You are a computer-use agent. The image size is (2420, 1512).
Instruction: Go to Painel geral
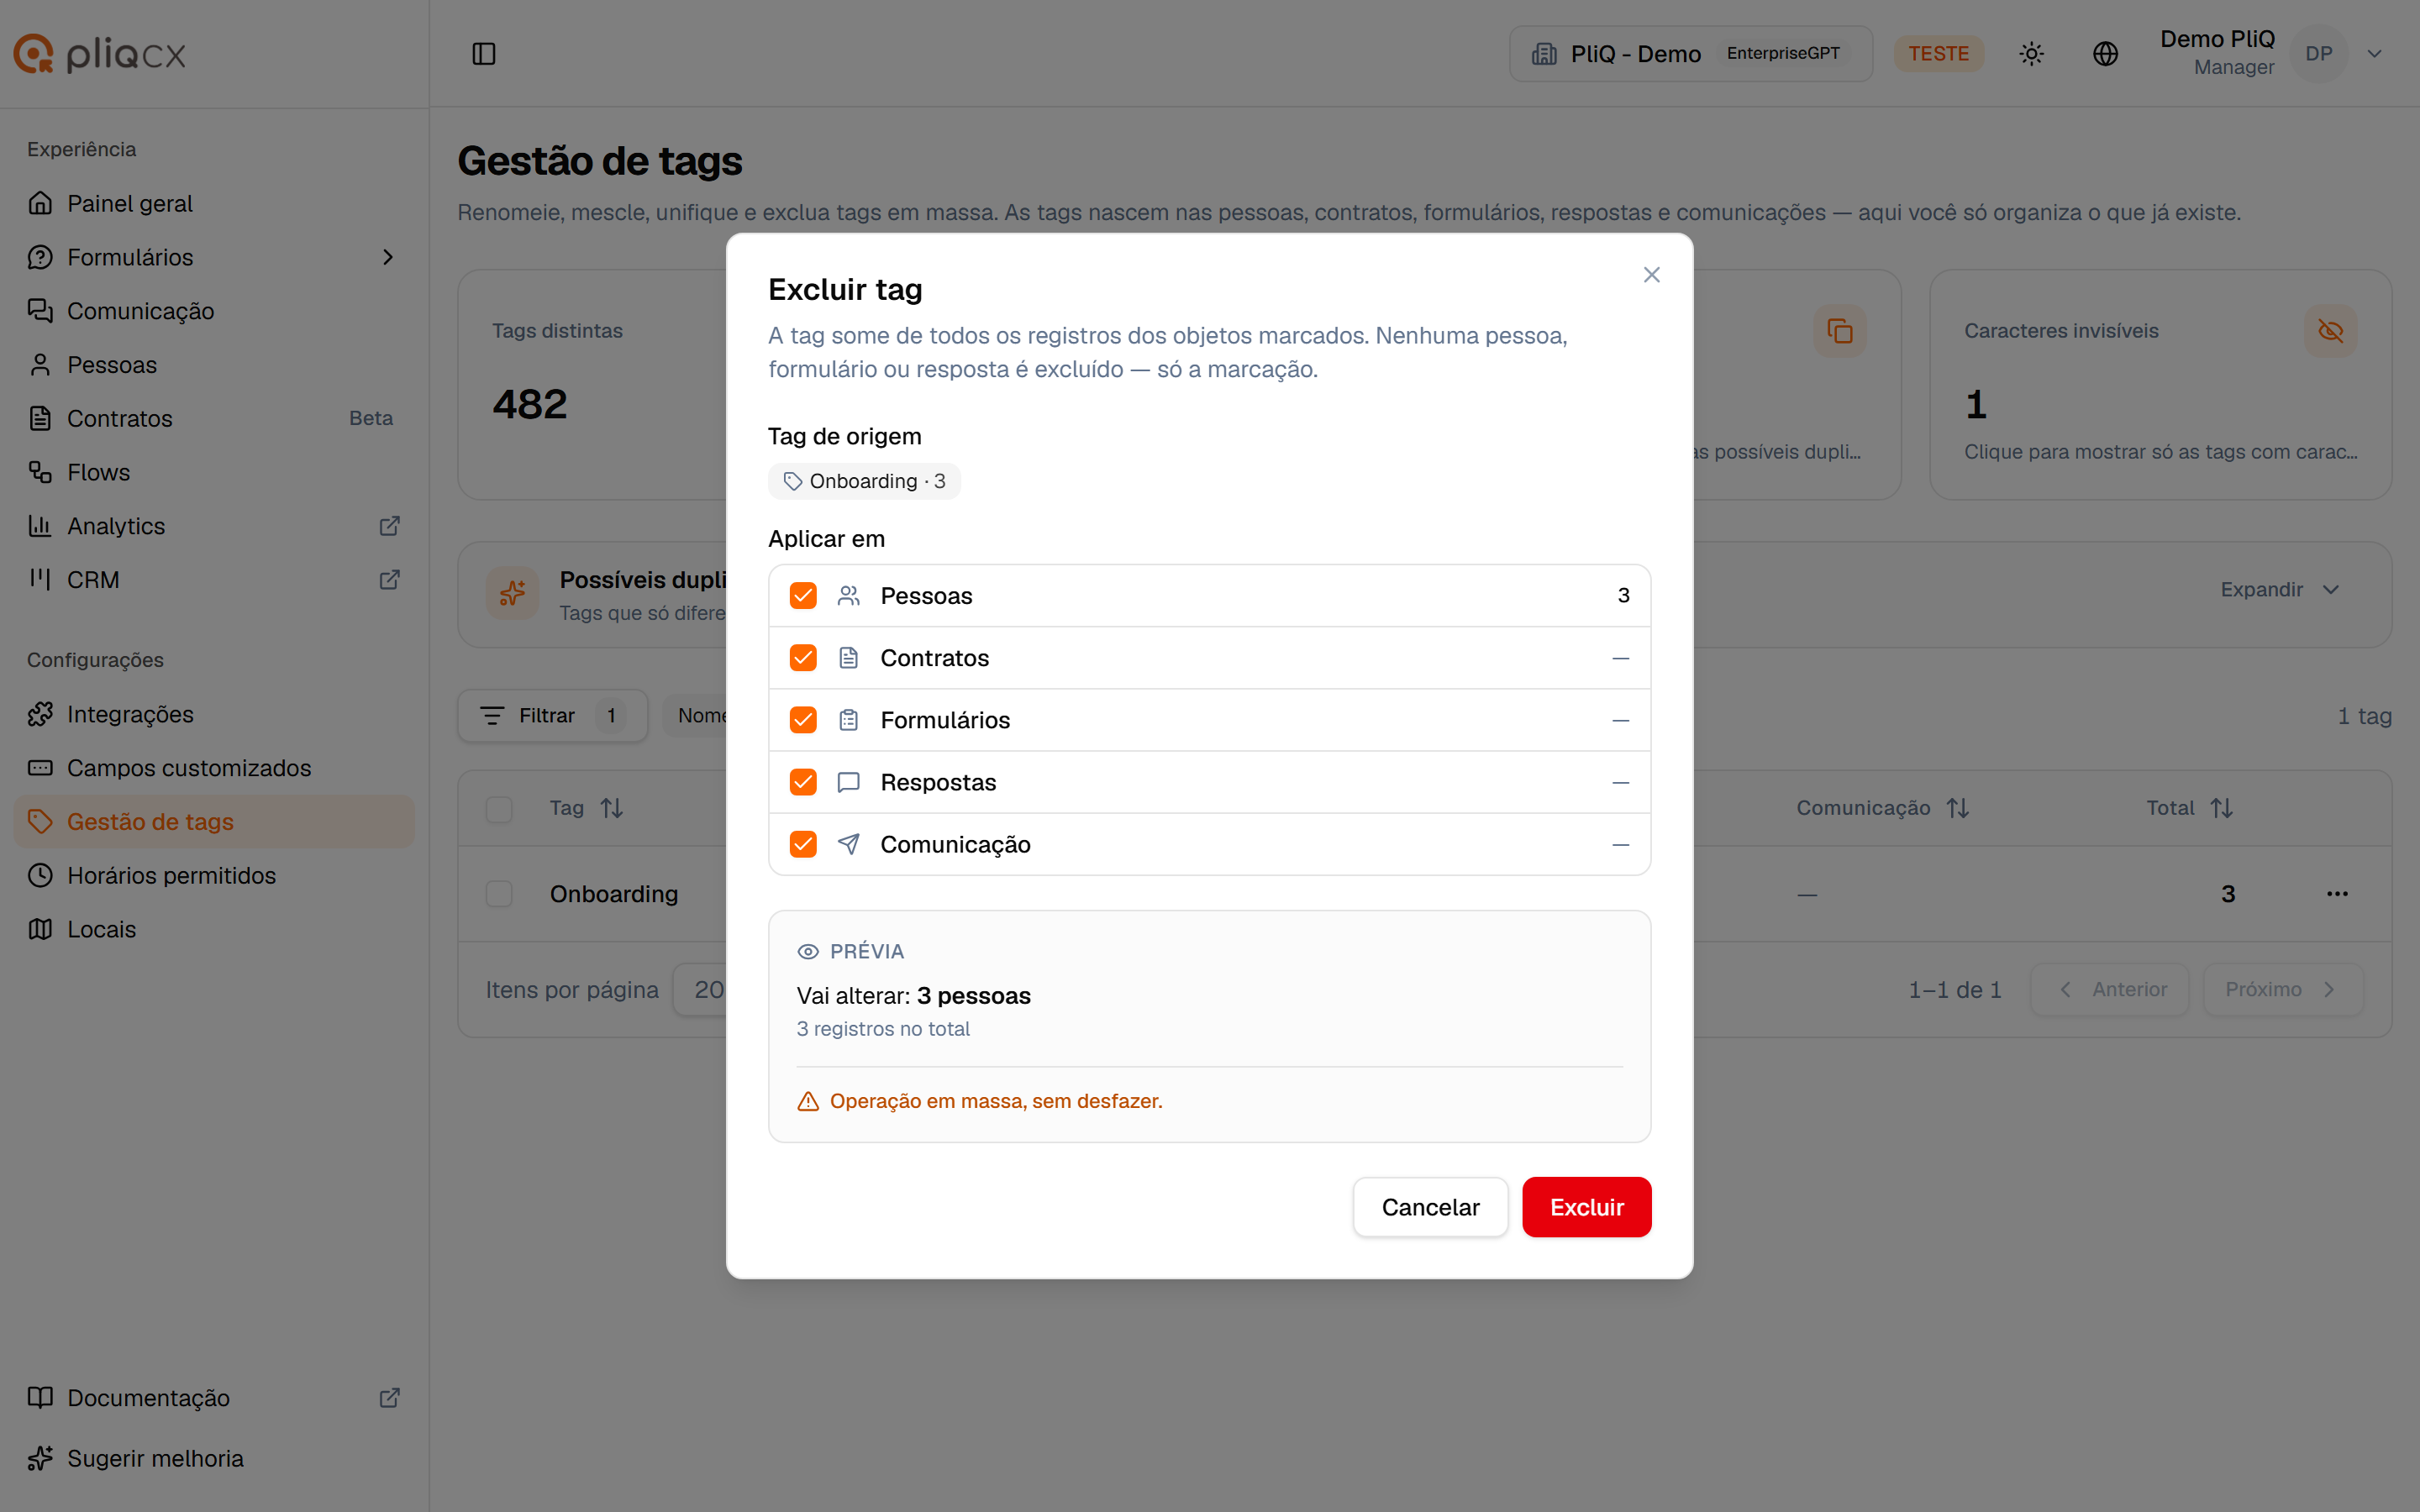(213, 204)
